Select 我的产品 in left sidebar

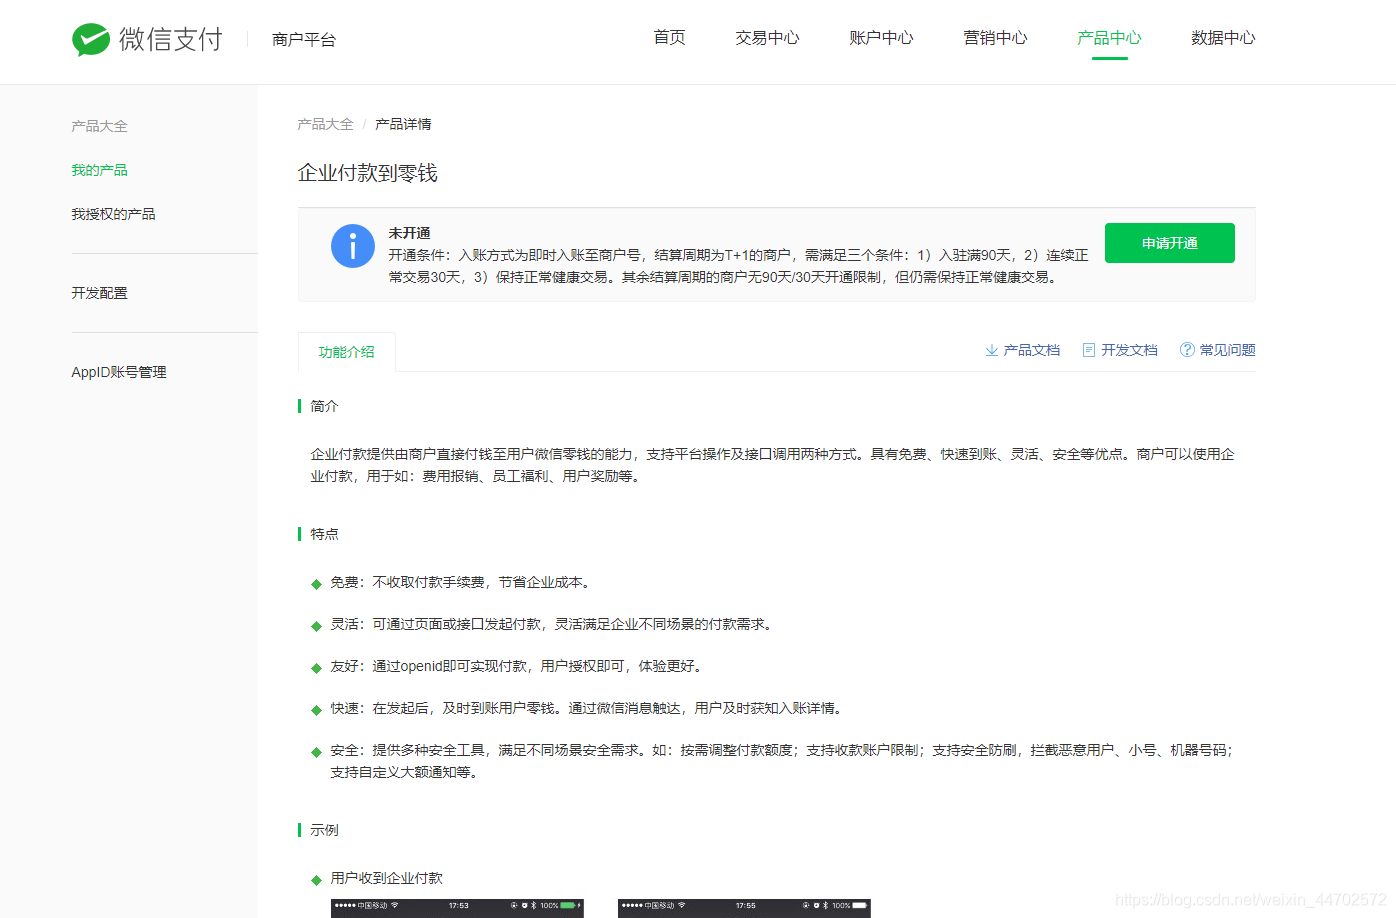coord(99,170)
